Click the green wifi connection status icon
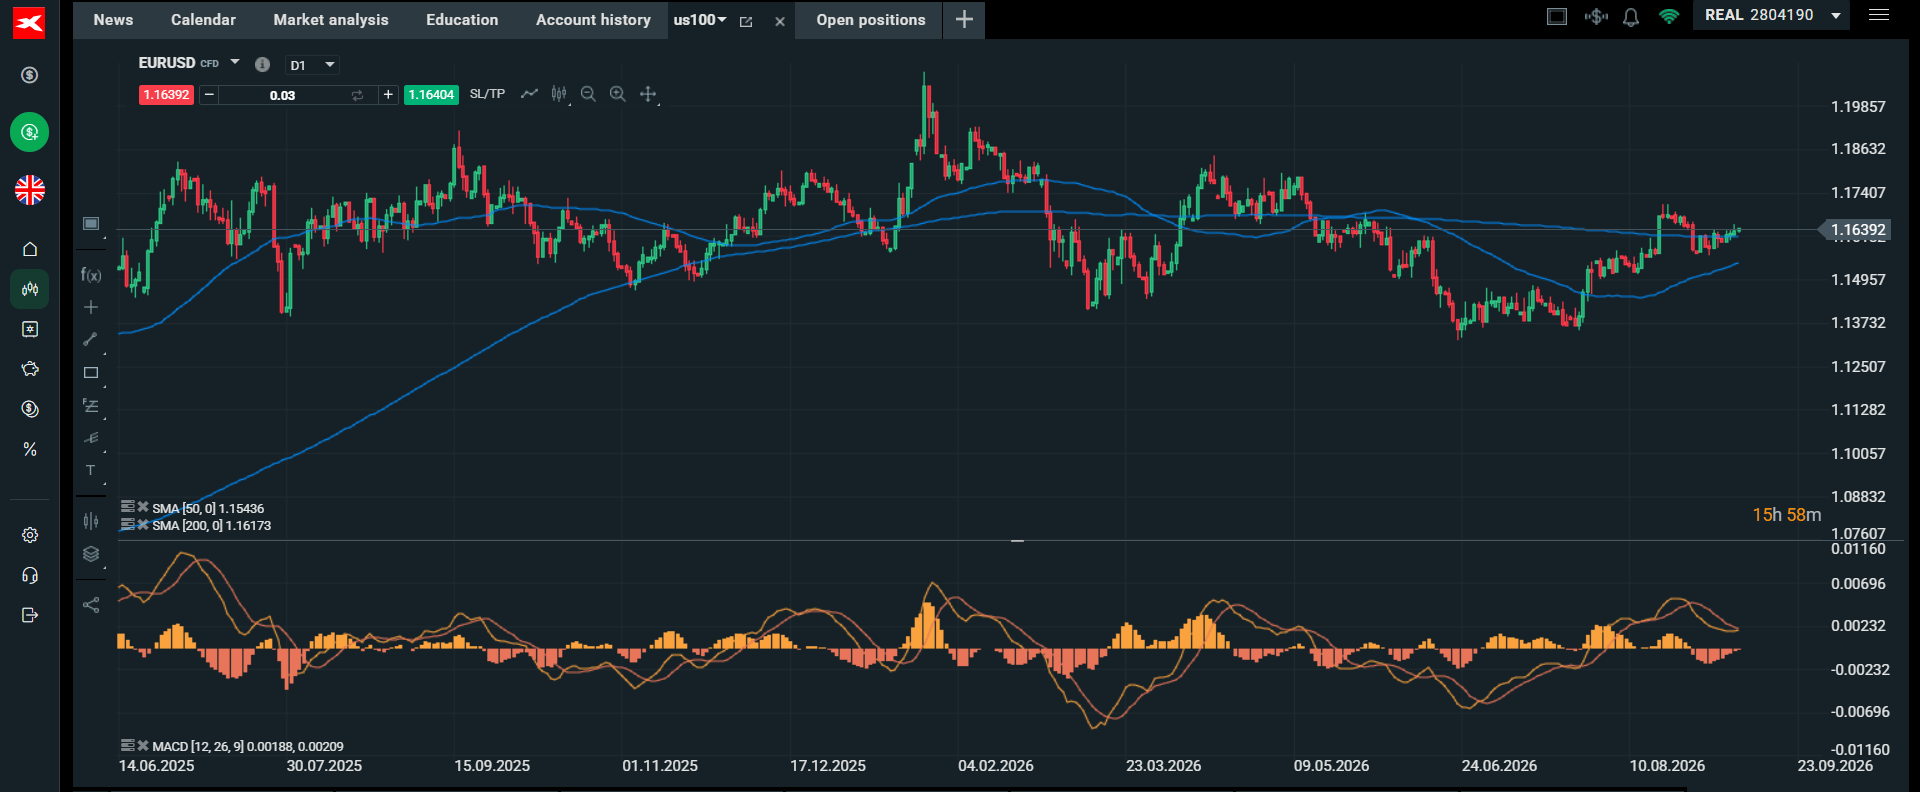Viewport: 1920px width, 792px height. [1669, 16]
